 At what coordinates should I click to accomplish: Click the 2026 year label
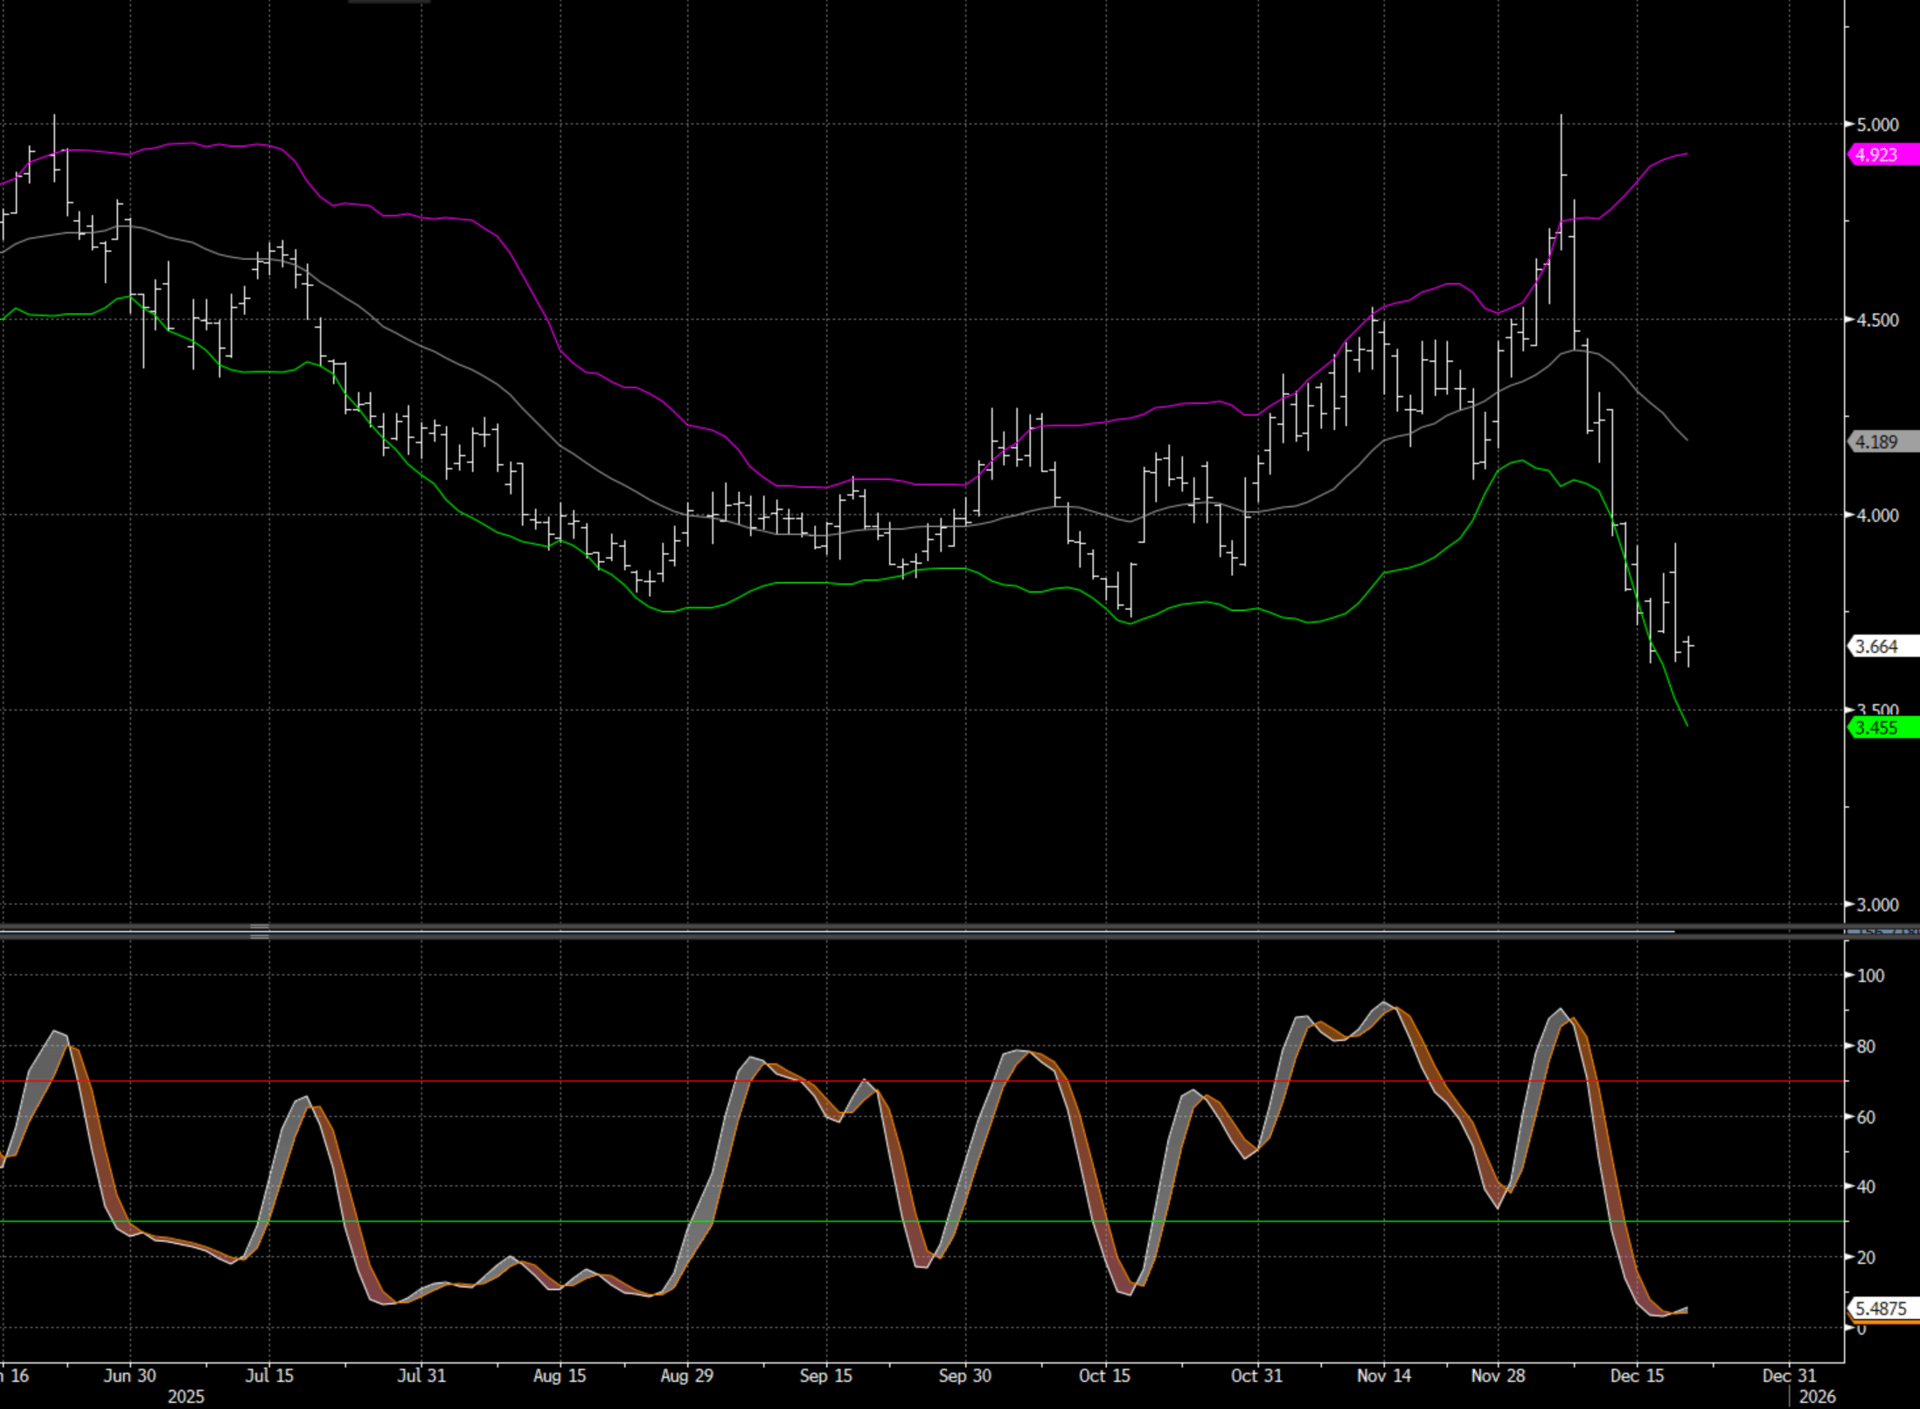1817,1396
